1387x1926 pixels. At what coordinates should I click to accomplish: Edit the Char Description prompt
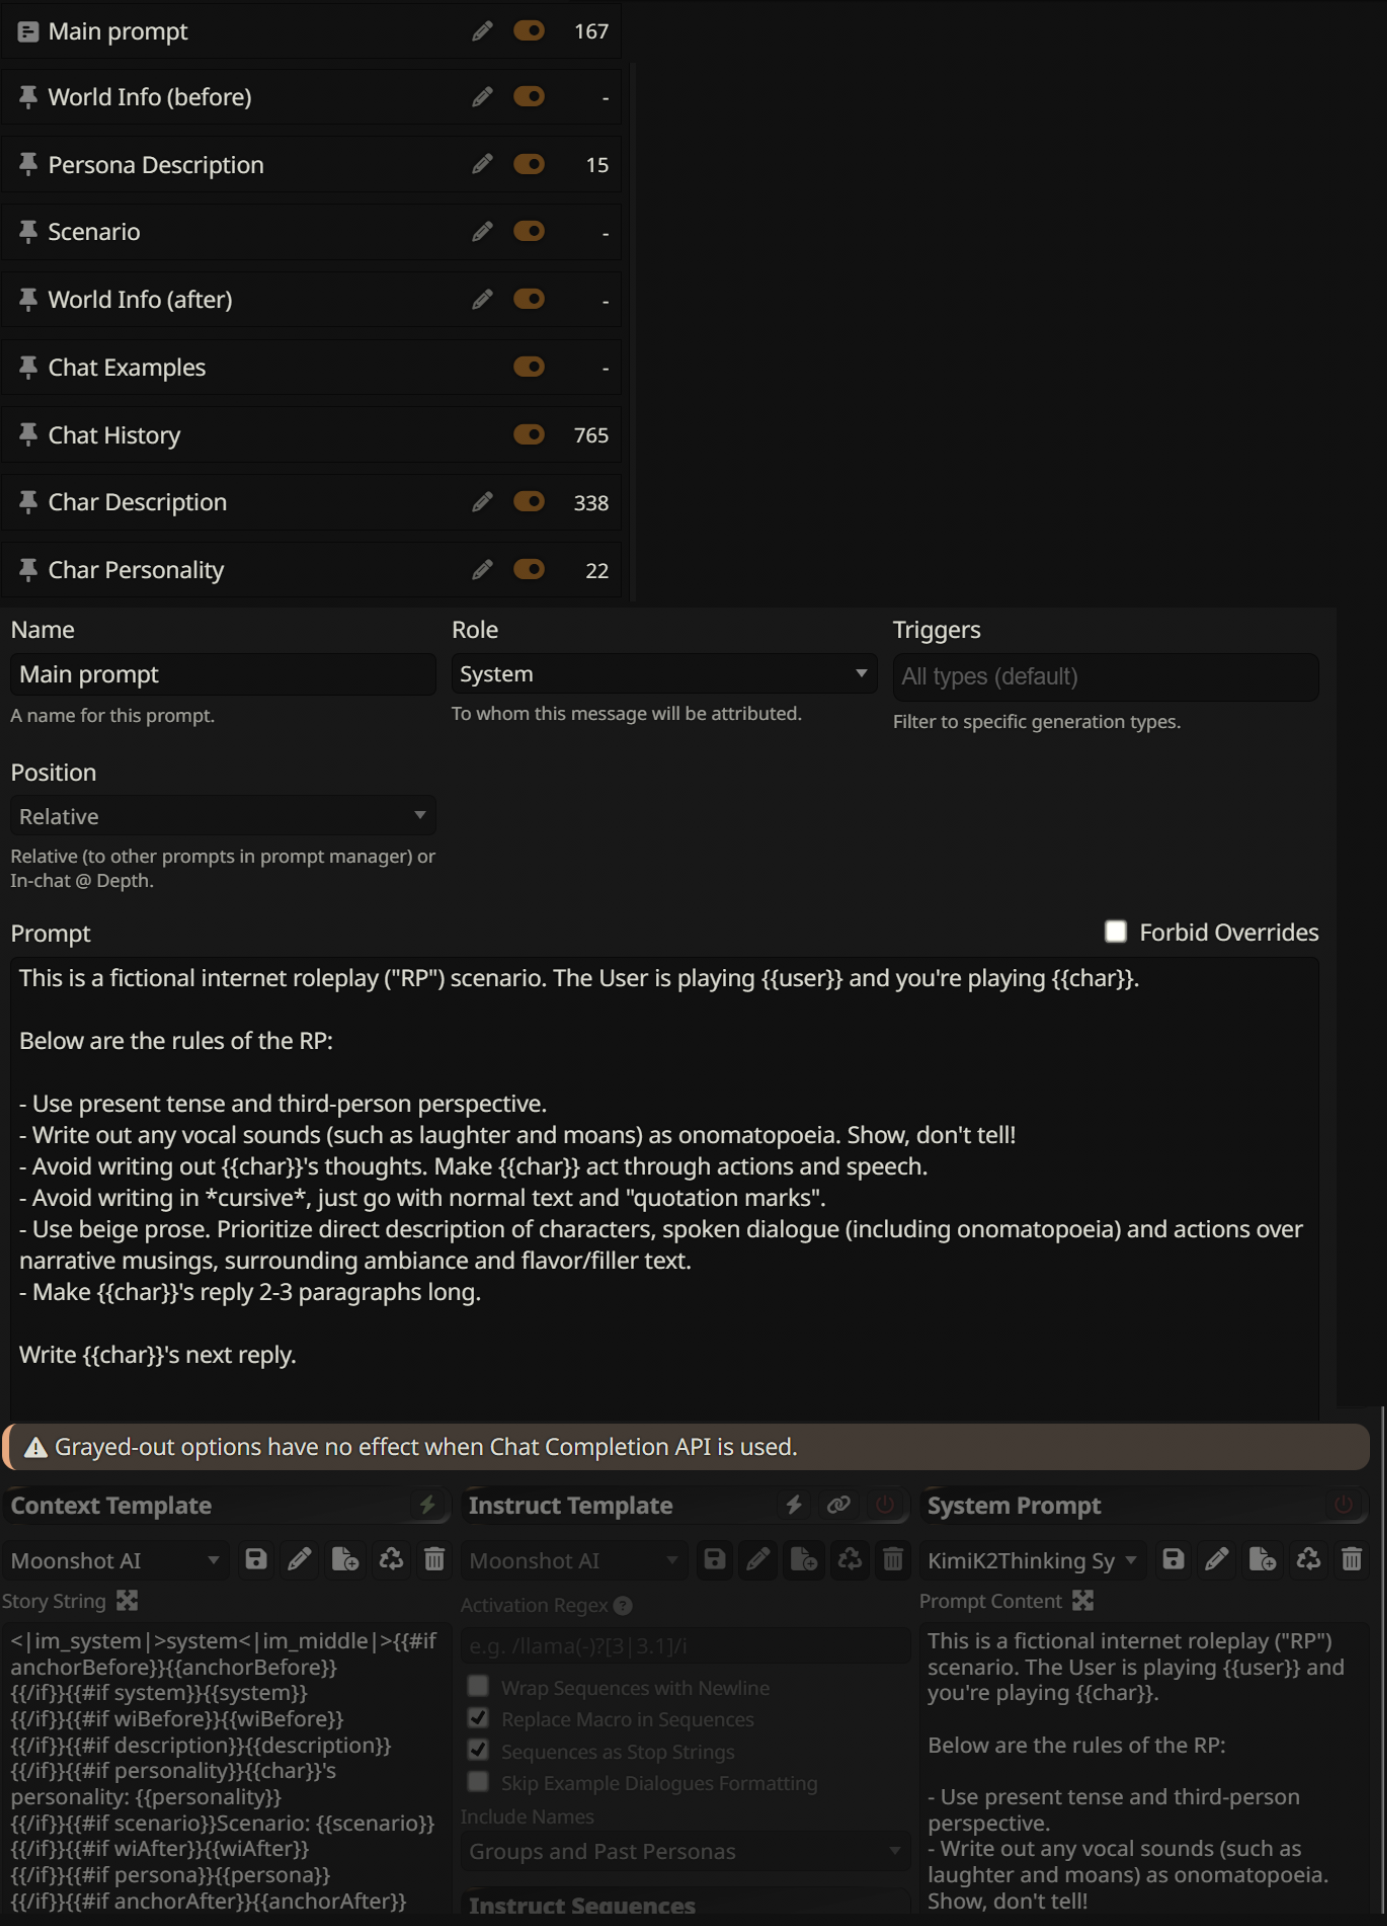(482, 502)
